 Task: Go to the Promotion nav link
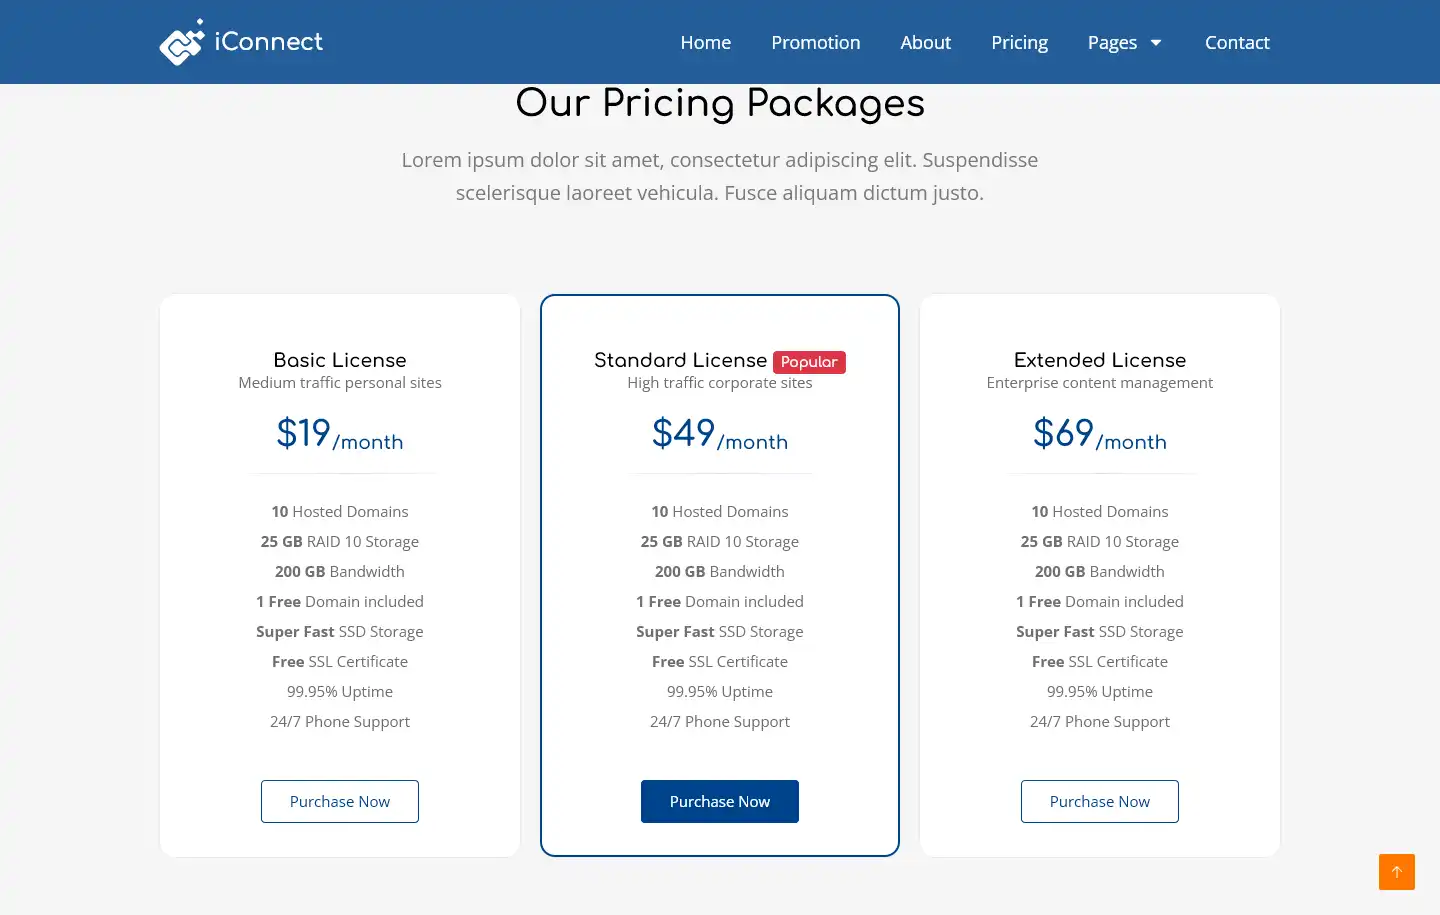(815, 43)
